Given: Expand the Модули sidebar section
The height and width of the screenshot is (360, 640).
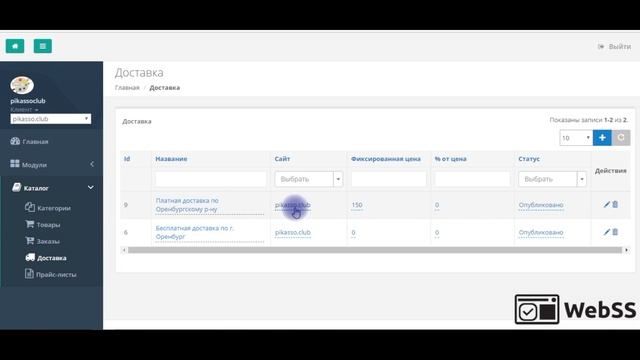Looking at the screenshot, I should 51,164.
